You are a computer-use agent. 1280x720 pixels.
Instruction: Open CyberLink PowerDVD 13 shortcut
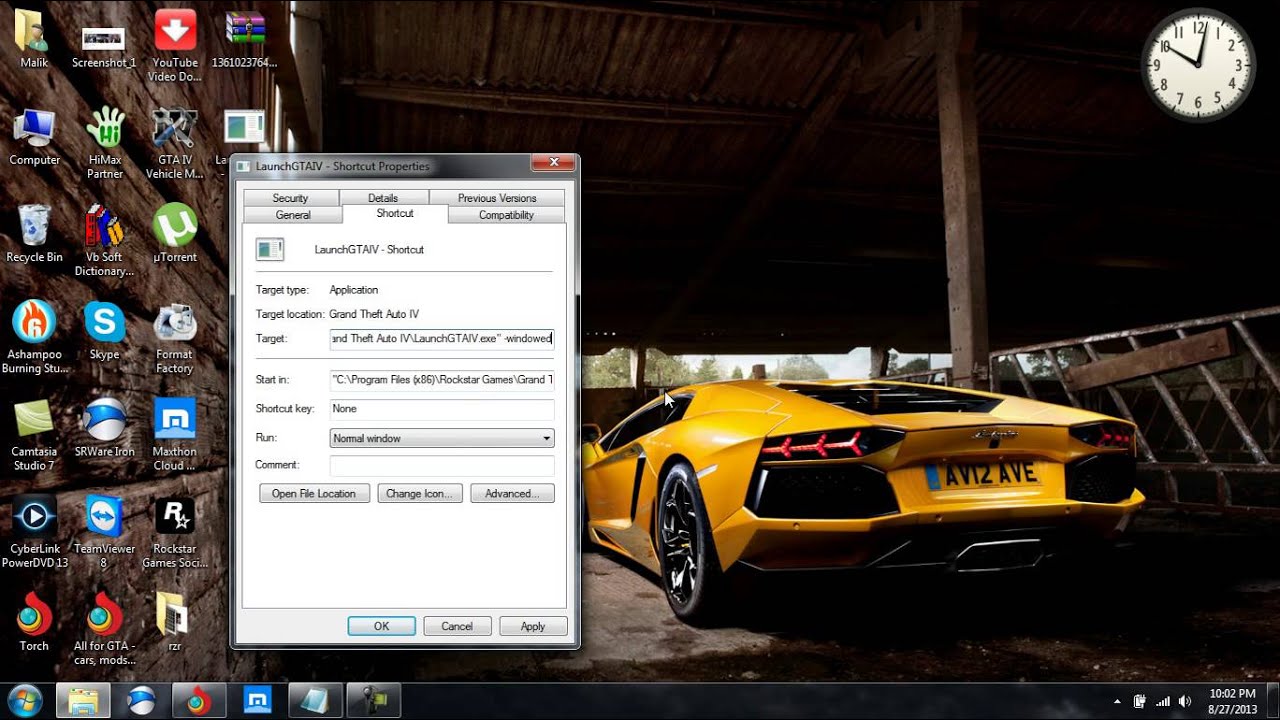(34, 532)
